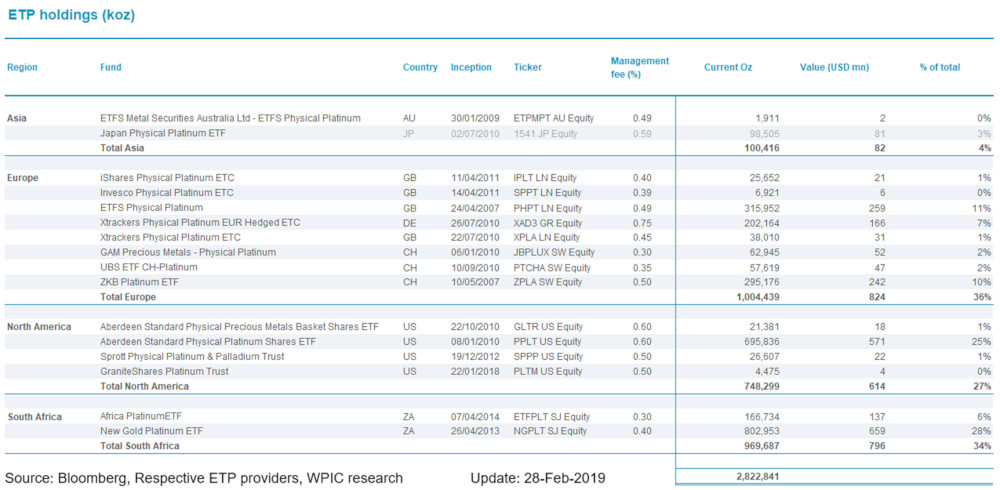Select ETFS Metal Securities Australia fund name
1000x490 pixels.
[230, 118]
